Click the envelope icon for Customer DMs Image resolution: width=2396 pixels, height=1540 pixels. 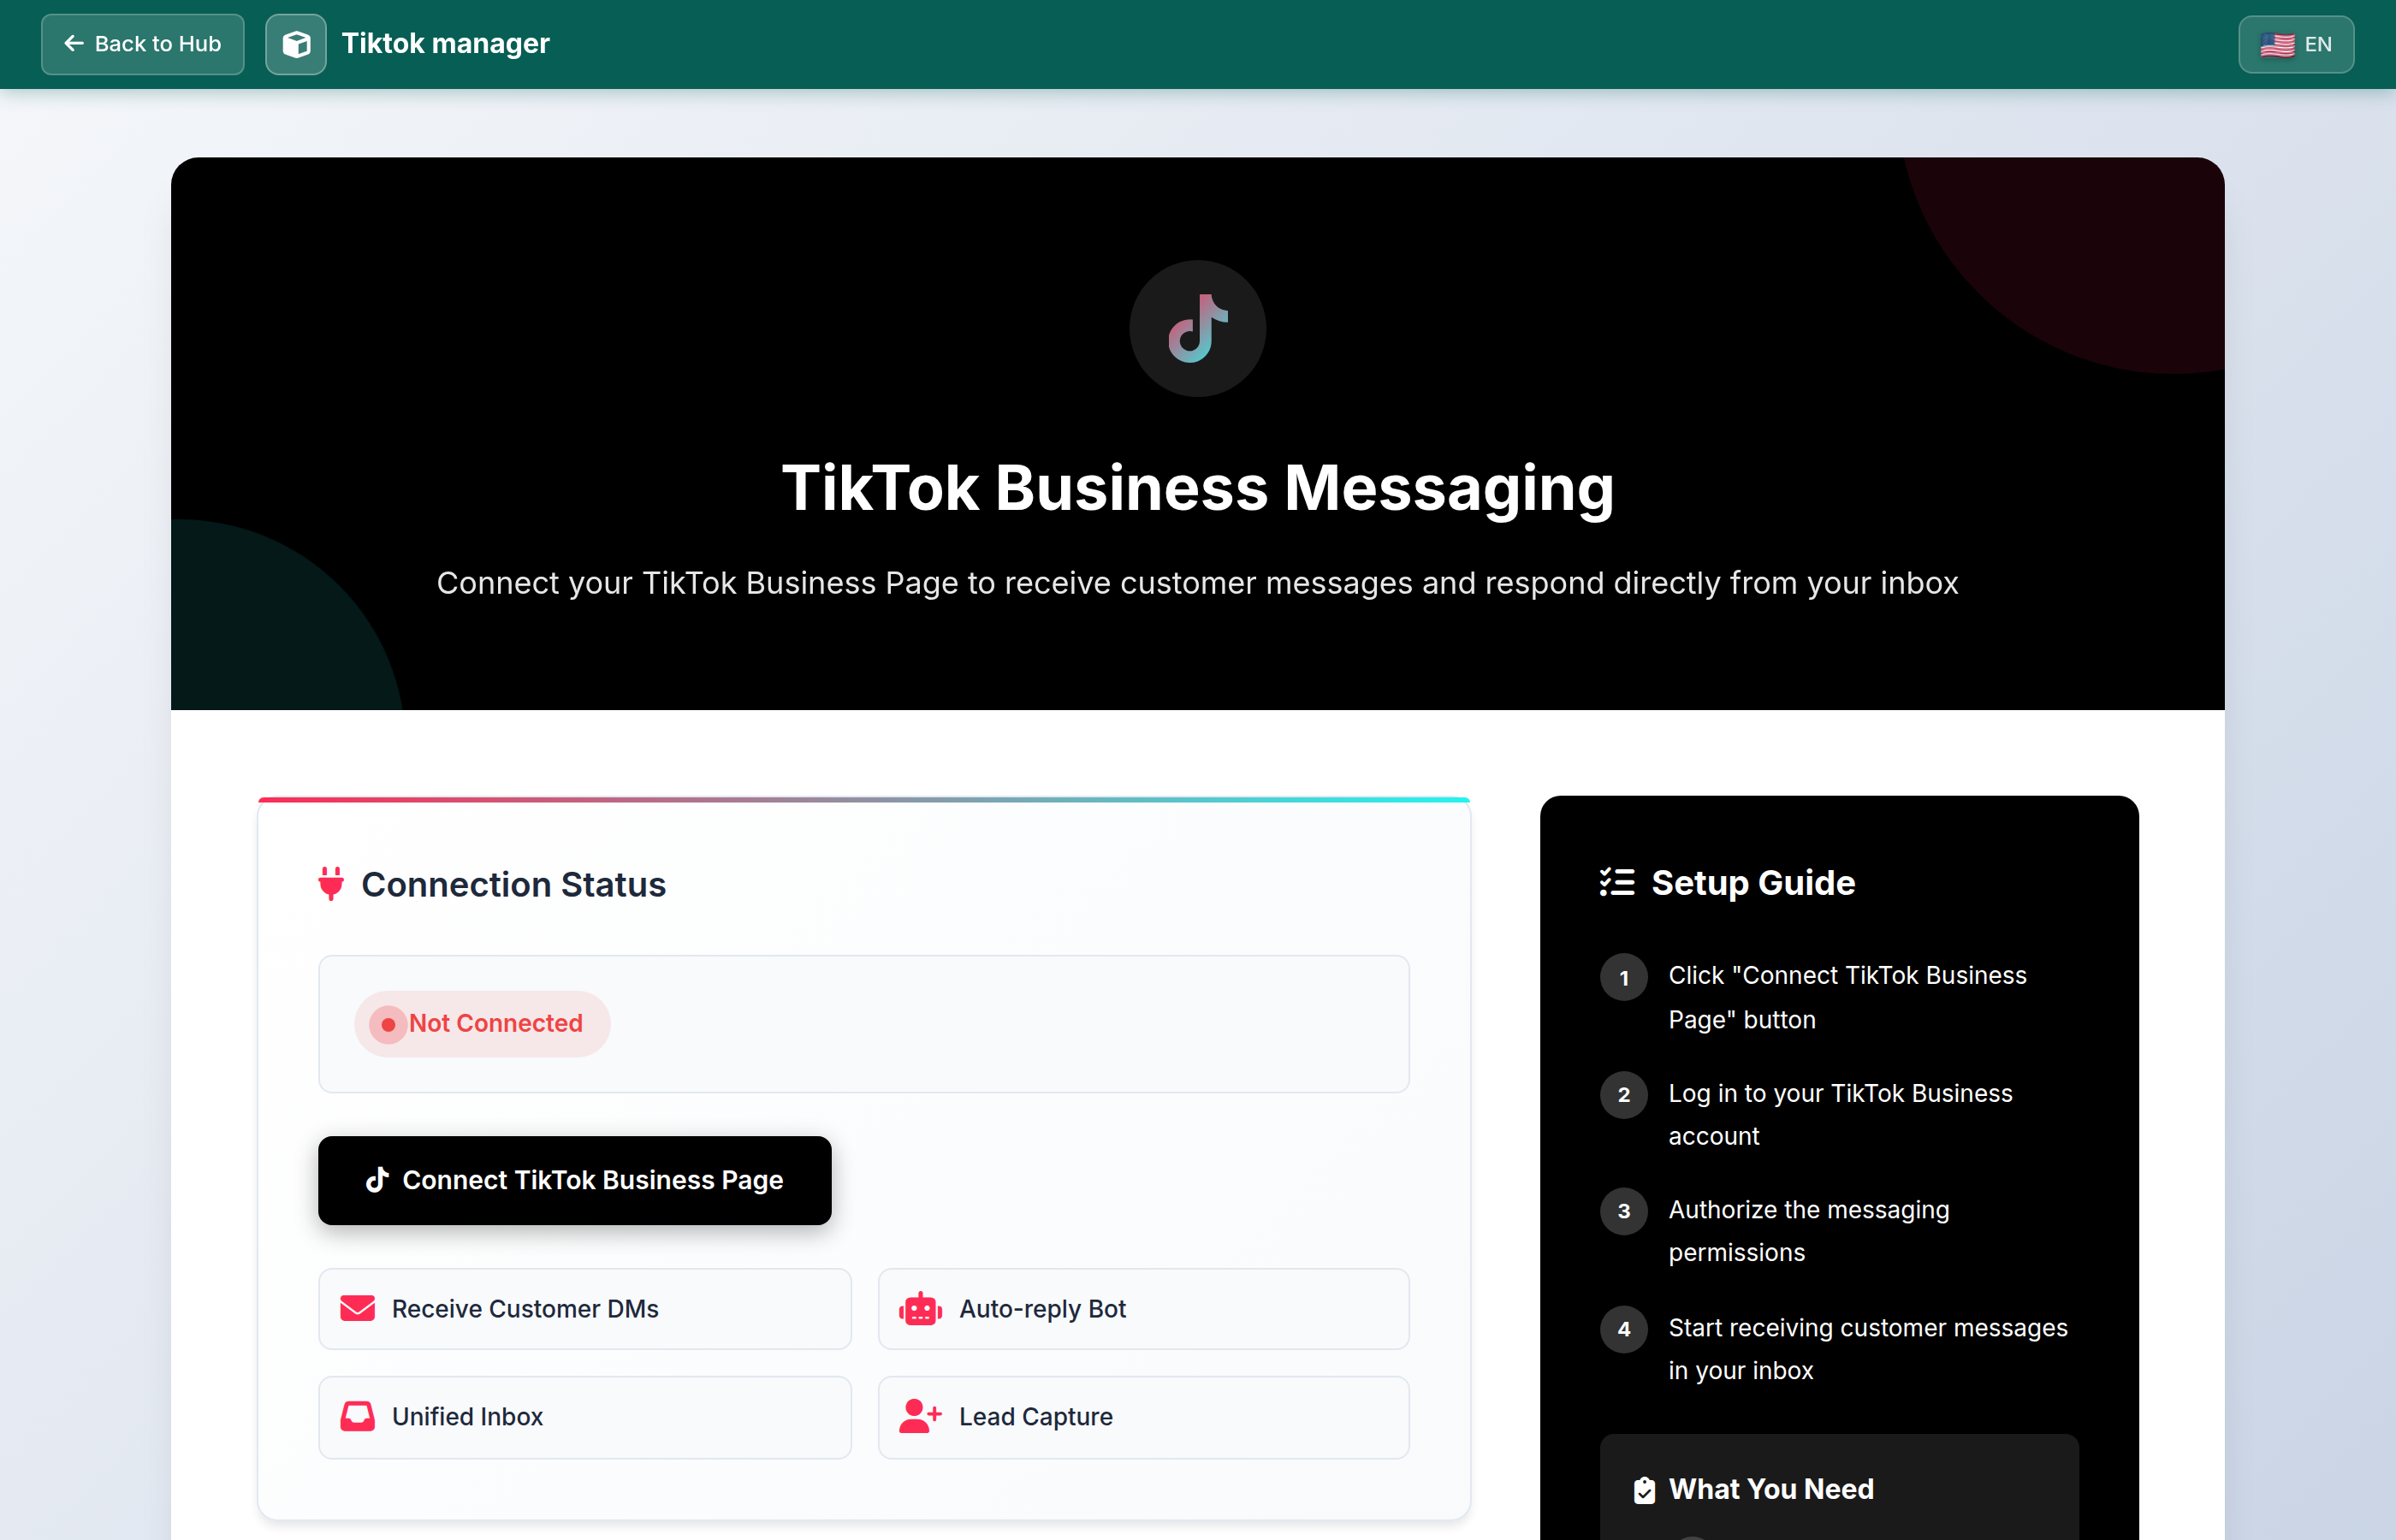point(357,1308)
